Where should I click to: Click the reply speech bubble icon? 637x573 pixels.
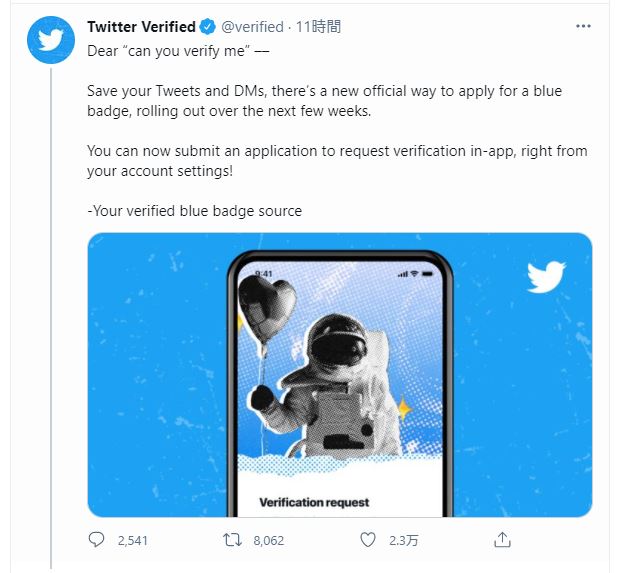(x=97, y=540)
